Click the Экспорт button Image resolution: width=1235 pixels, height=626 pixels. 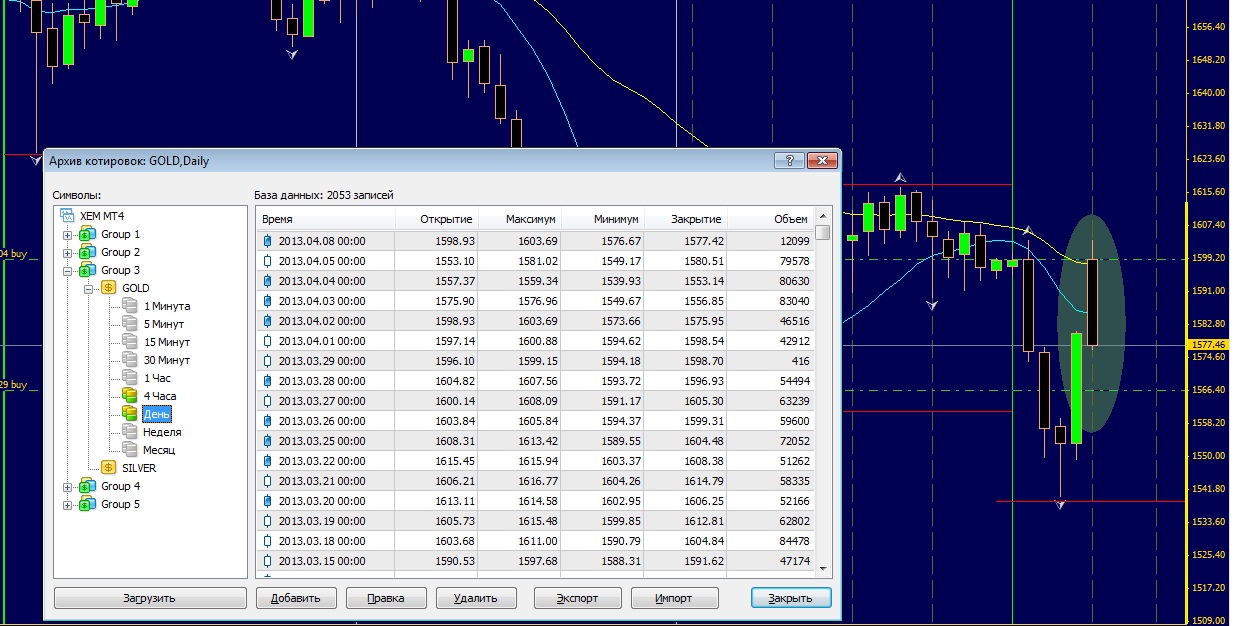tap(578, 598)
